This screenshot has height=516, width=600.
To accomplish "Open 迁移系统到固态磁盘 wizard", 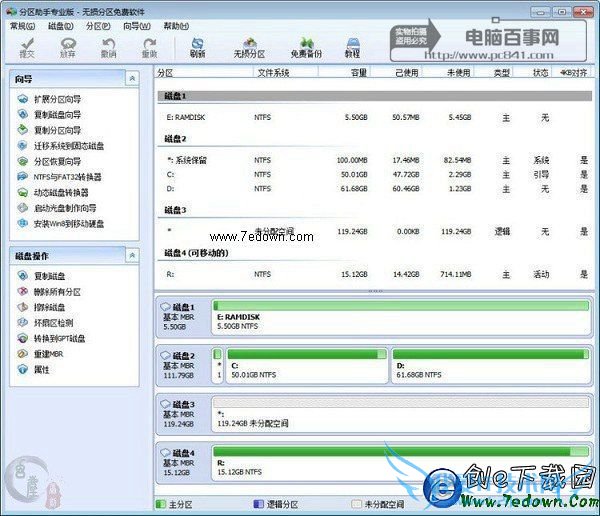I will coord(61,146).
